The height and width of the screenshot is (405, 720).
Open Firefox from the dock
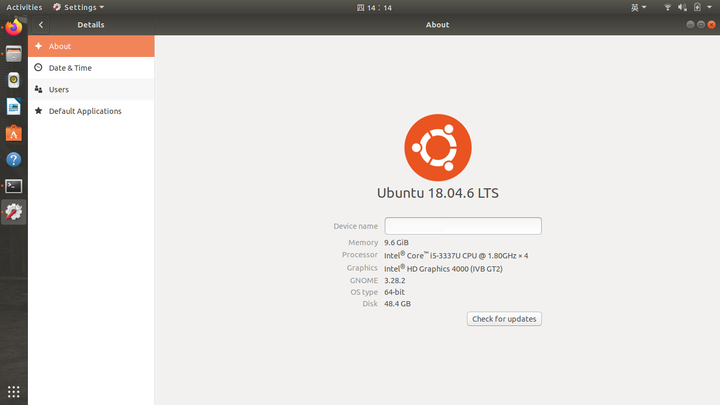pyautogui.click(x=14, y=28)
